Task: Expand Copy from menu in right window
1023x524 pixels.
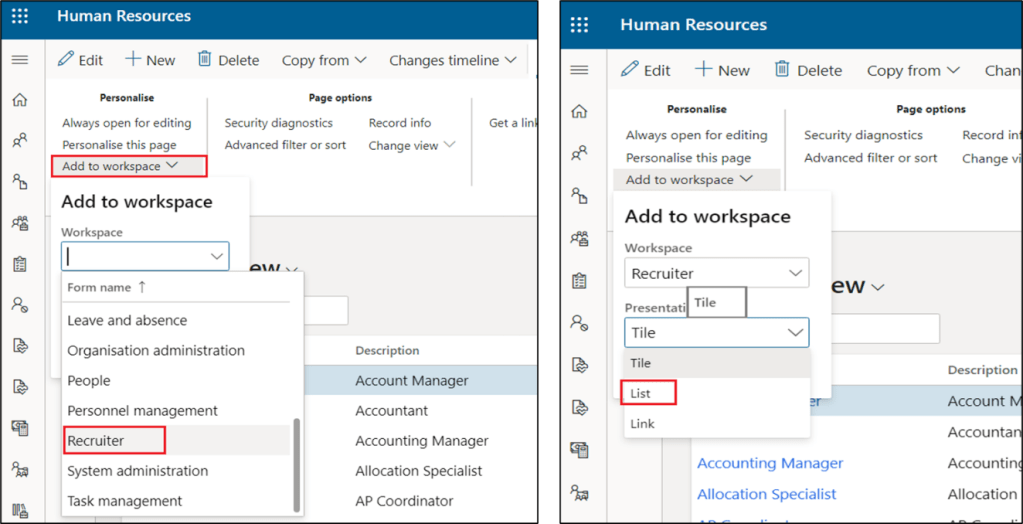Action: [912, 70]
